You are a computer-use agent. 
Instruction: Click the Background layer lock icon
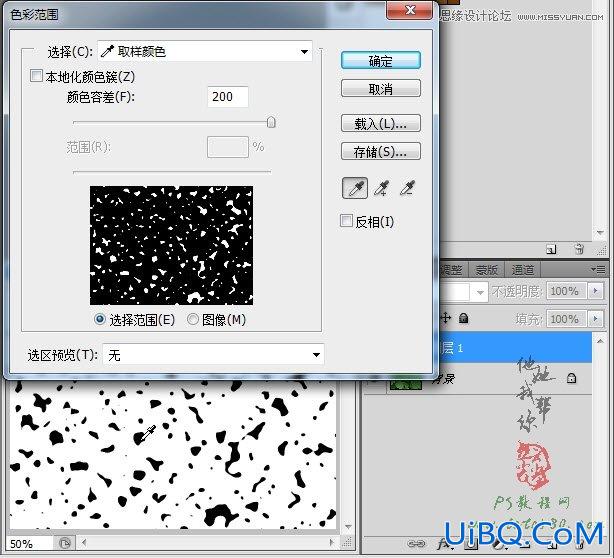coord(571,378)
